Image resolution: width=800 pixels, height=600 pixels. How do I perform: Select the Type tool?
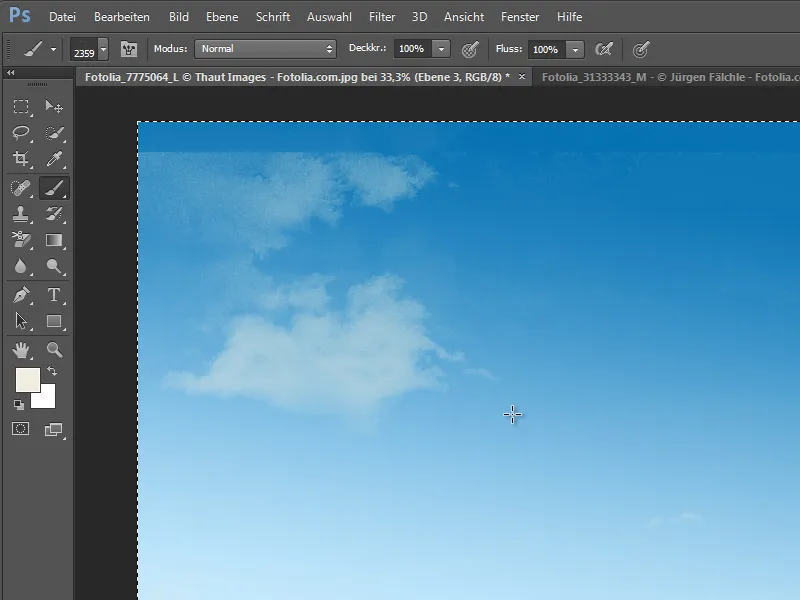[54, 295]
